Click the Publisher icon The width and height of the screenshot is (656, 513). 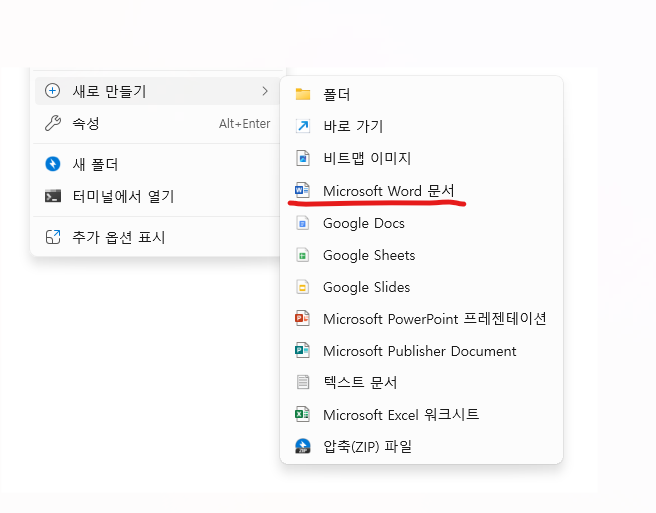pyautogui.click(x=302, y=350)
